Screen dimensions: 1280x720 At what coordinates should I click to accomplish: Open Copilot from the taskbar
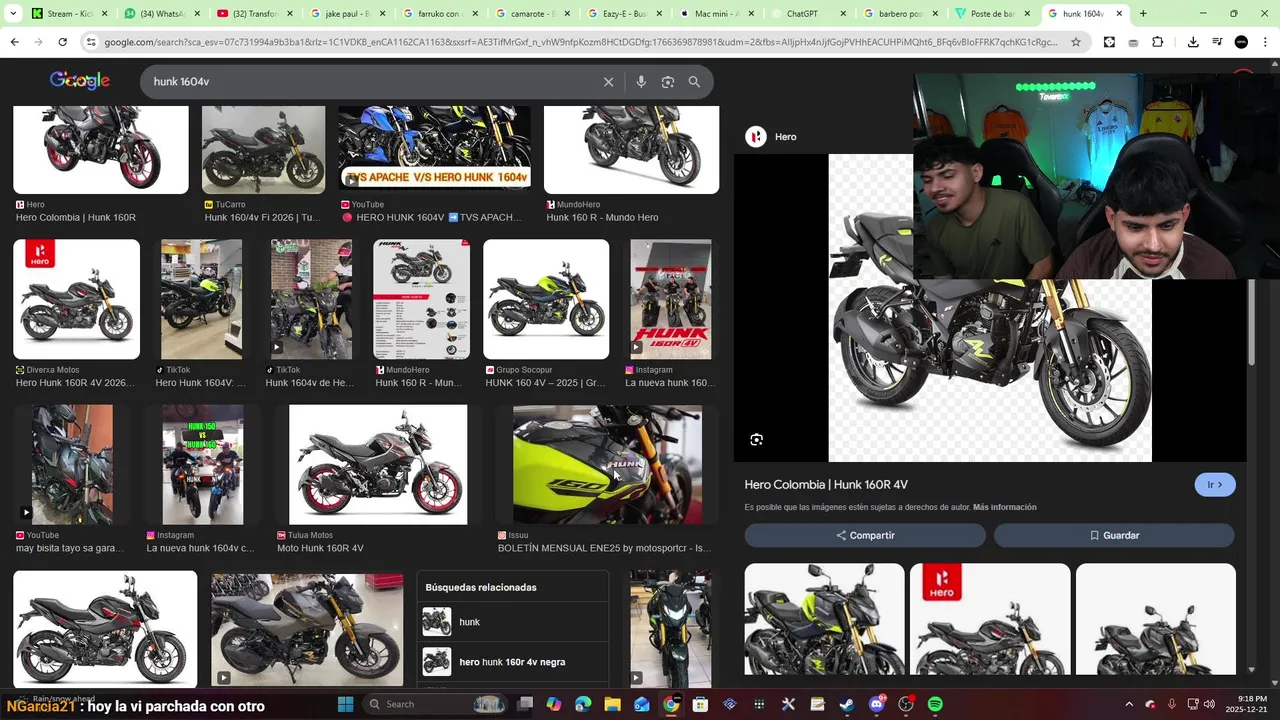tap(554, 704)
